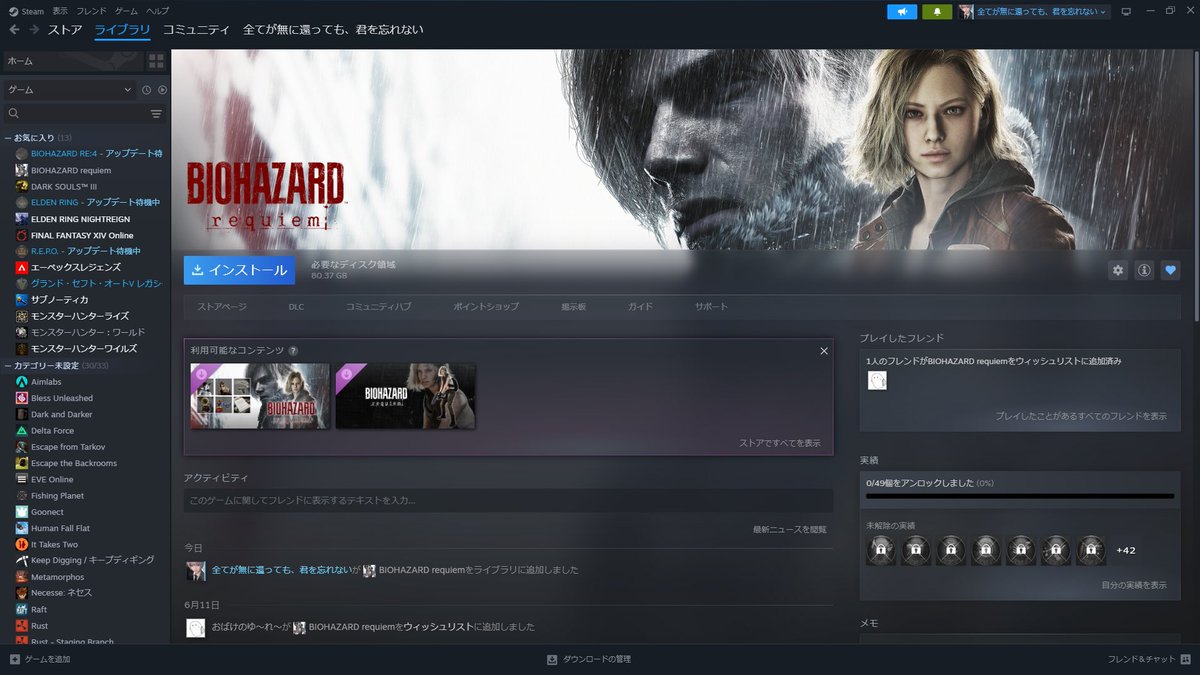Select DARK SOULS III in sidebar
1200x675 pixels.
(64, 186)
